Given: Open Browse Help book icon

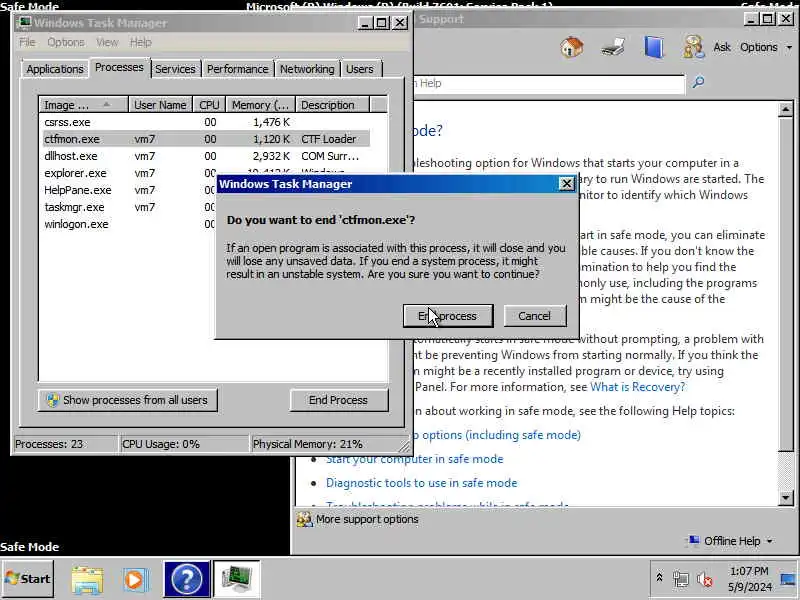Looking at the screenshot, I should [654, 47].
